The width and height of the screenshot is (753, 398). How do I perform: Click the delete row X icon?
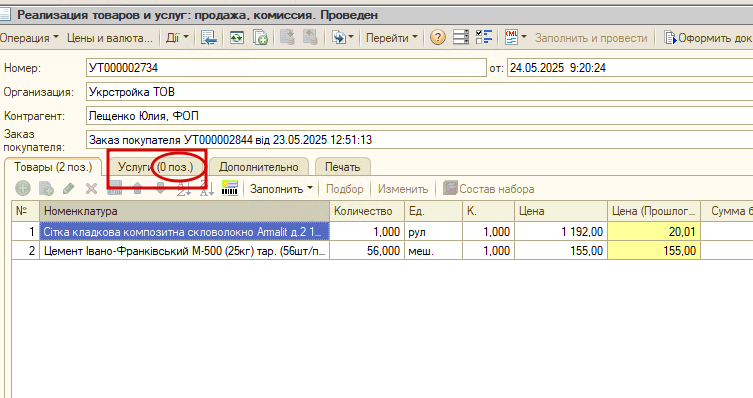click(x=91, y=189)
